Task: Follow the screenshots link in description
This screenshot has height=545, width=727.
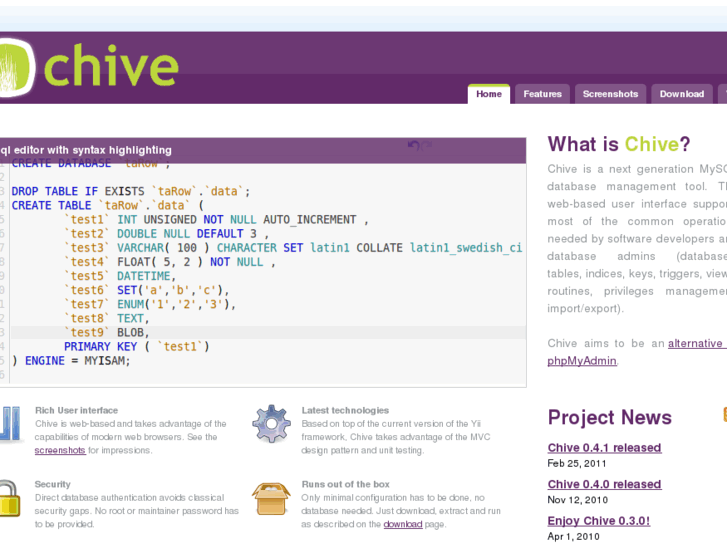Action: [60, 450]
